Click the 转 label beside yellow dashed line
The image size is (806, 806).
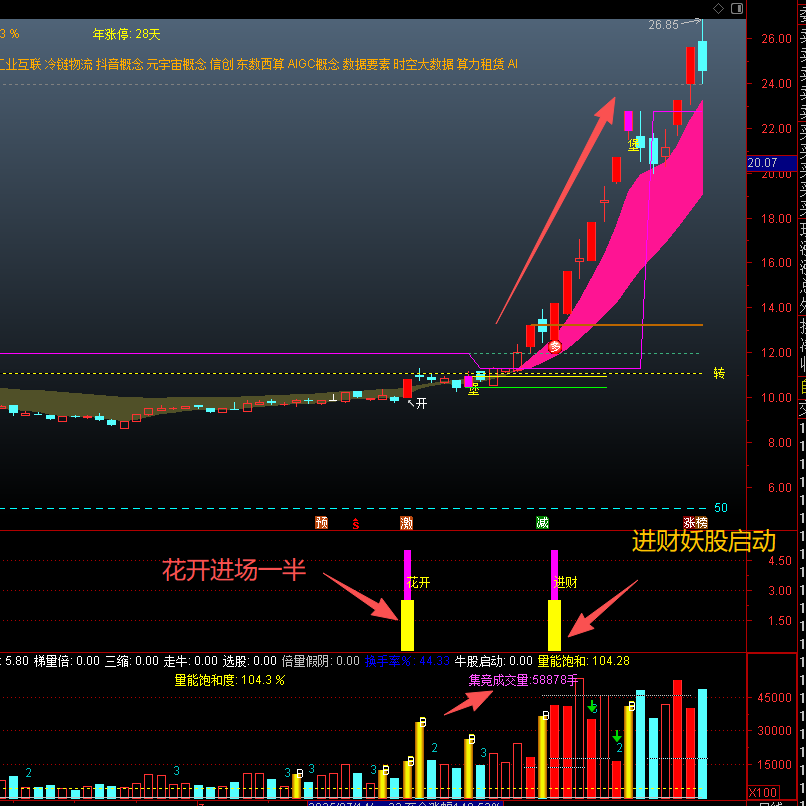pyautogui.click(x=719, y=373)
